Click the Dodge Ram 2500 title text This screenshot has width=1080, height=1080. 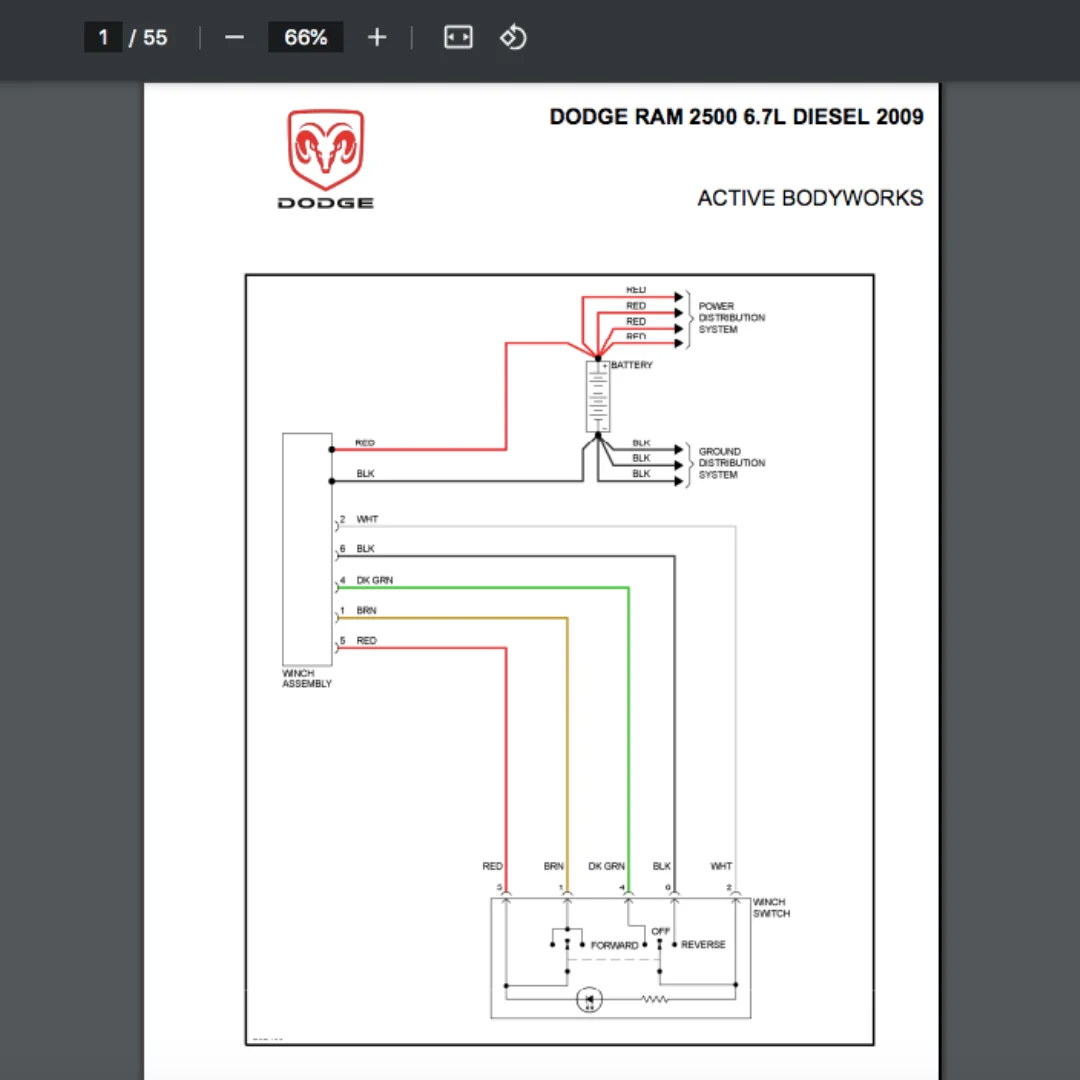[x=736, y=117]
